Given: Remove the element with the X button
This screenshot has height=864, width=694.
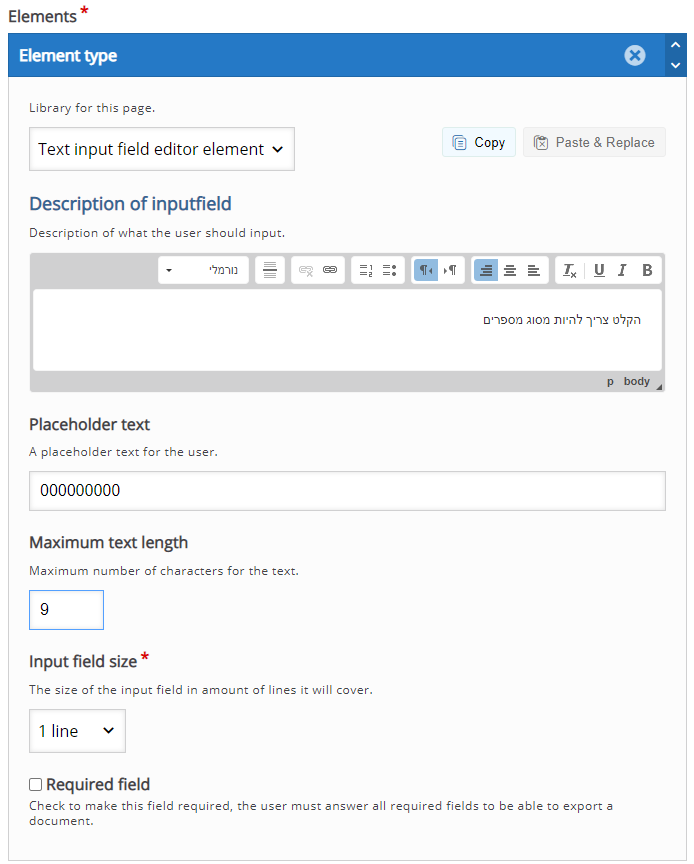Looking at the screenshot, I should tap(635, 56).
